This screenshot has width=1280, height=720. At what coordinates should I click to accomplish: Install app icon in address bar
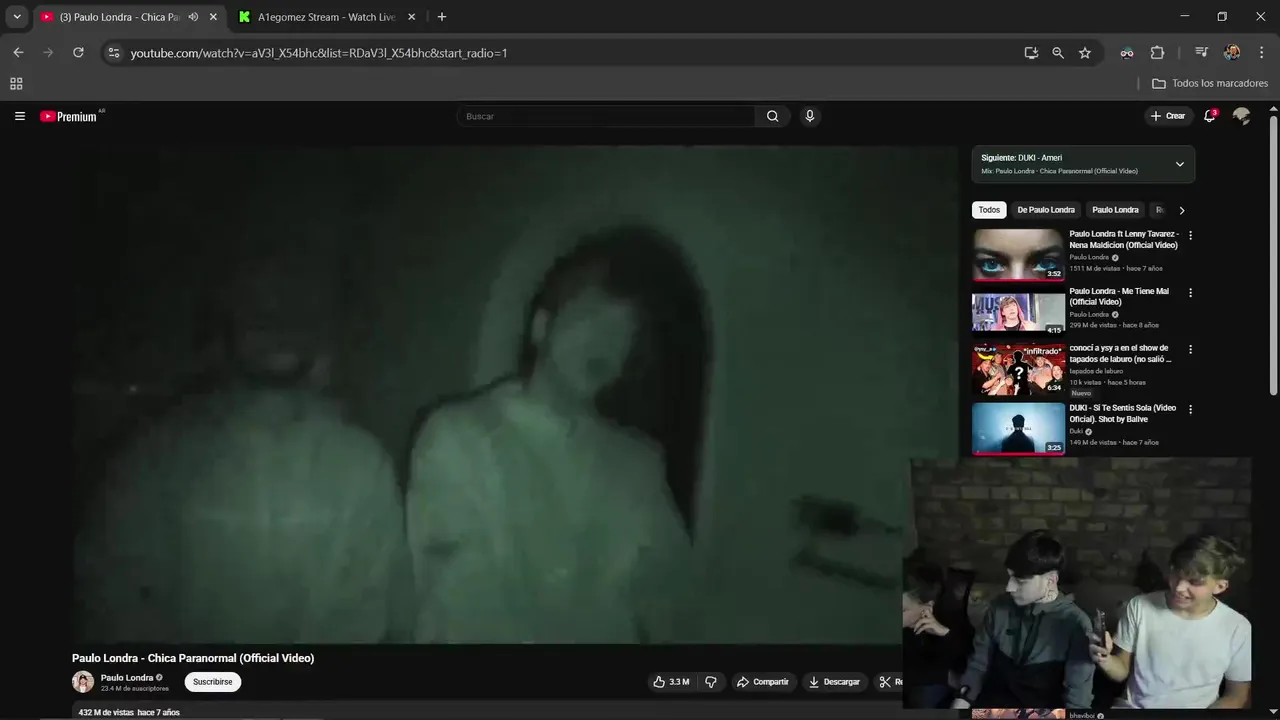(x=1031, y=53)
